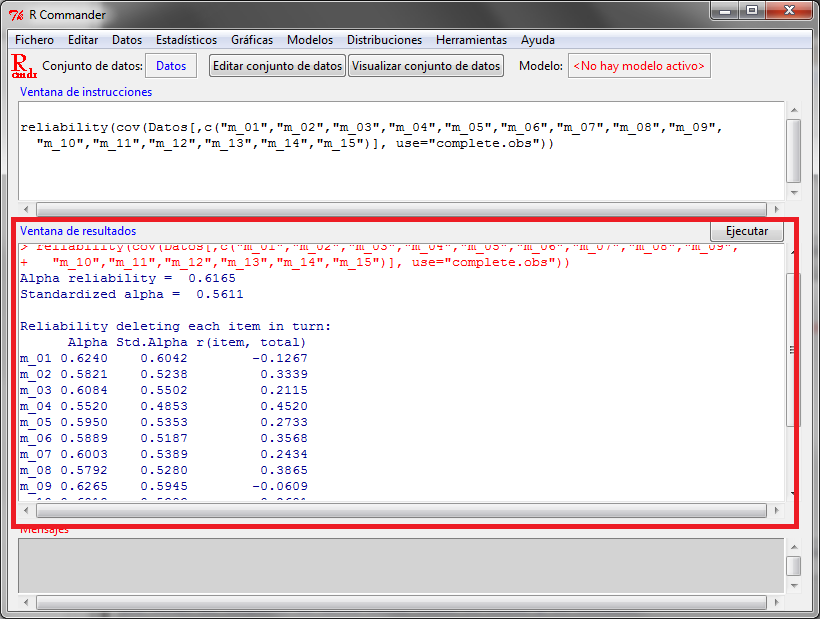The image size is (820, 619).
Task: Click inside the gray messages pane
Action: coord(401,566)
